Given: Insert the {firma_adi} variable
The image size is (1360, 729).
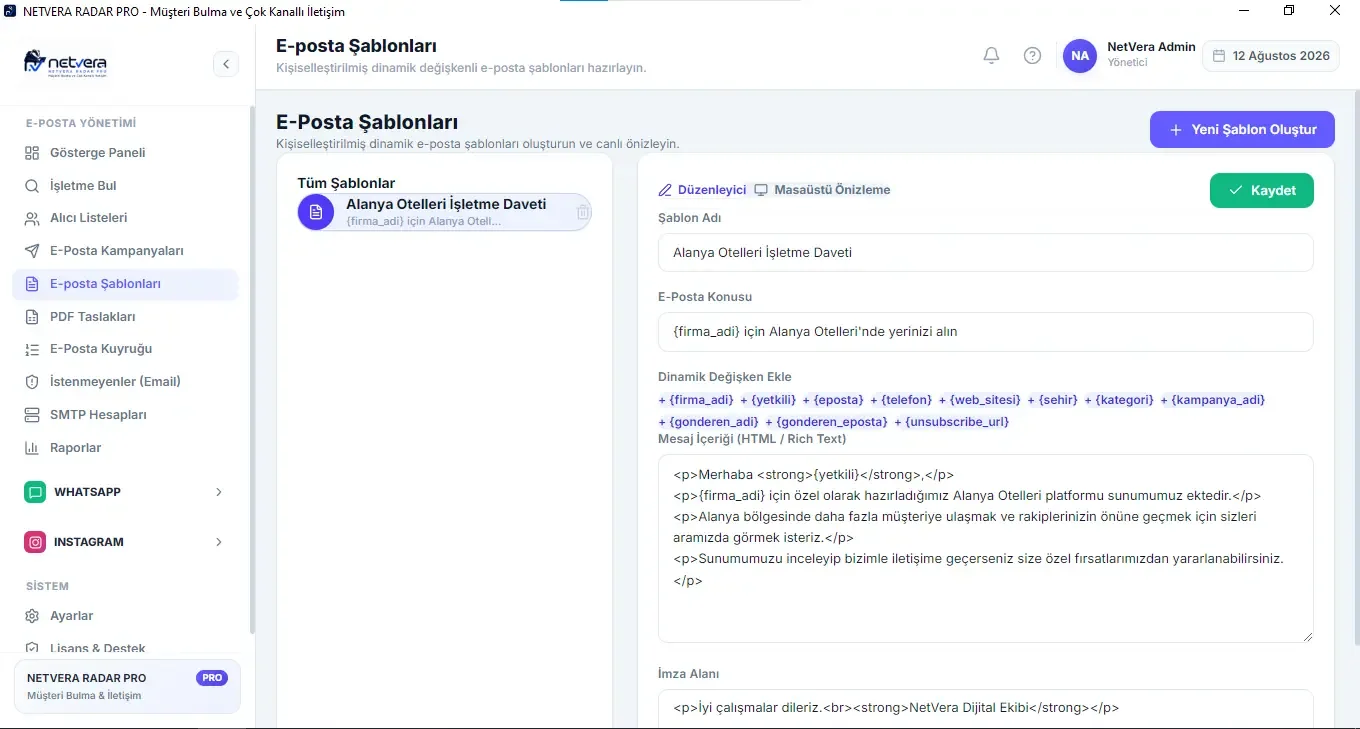Looking at the screenshot, I should [696, 400].
